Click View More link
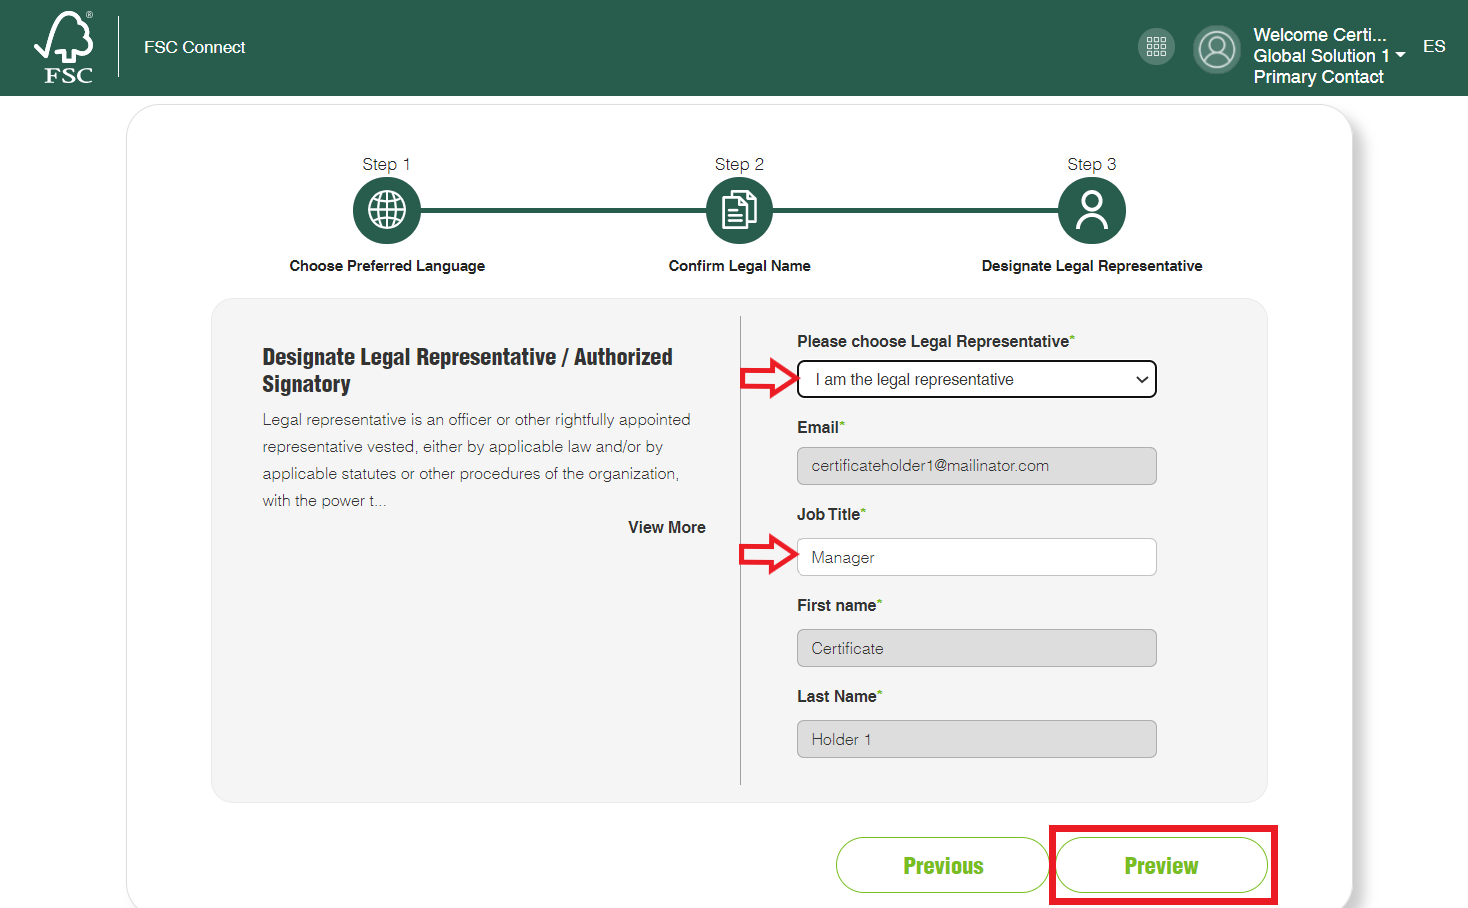 [666, 527]
